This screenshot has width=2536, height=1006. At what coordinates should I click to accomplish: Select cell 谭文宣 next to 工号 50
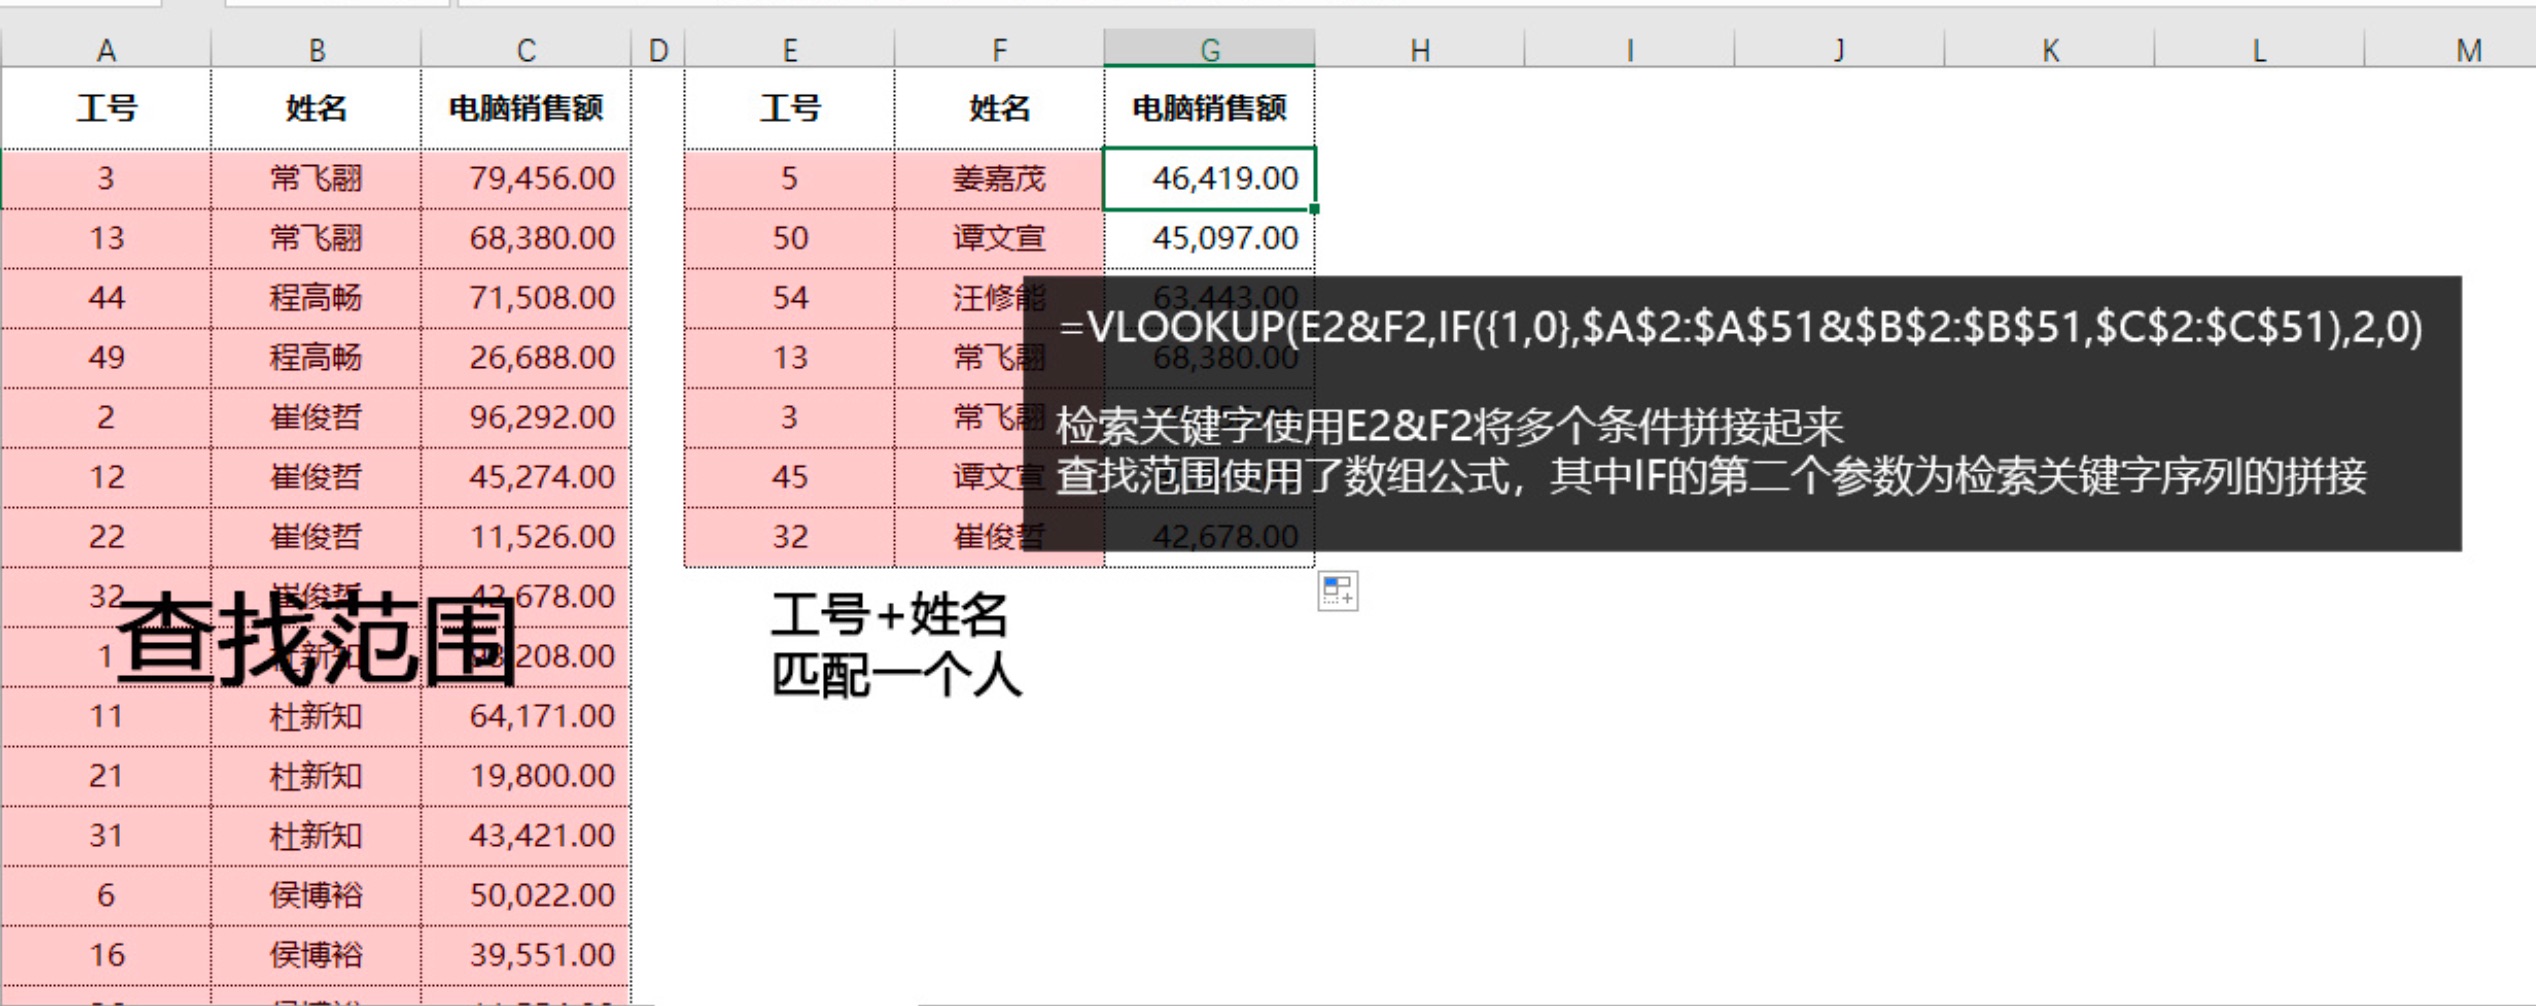click(999, 239)
